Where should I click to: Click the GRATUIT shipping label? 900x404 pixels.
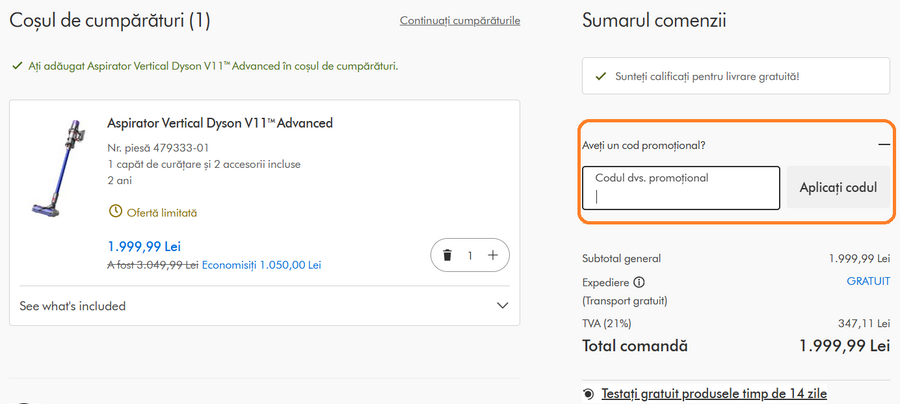(x=868, y=282)
